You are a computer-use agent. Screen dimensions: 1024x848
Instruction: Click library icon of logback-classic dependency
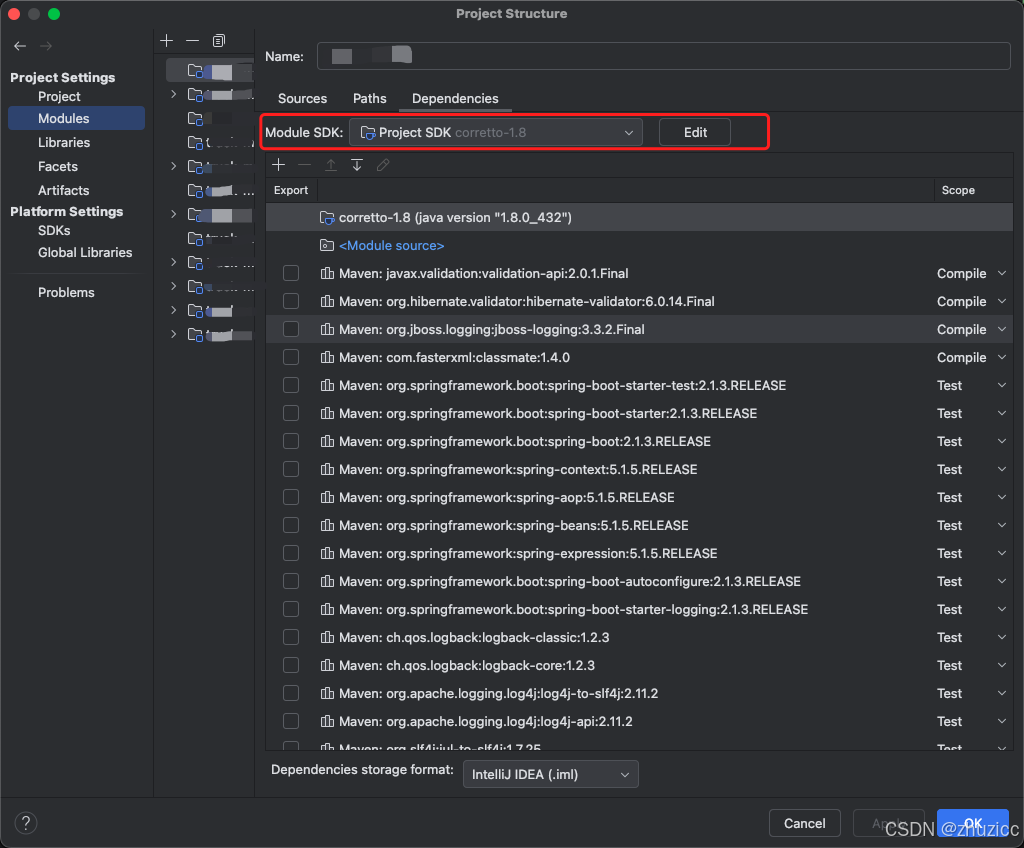(x=327, y=637)
